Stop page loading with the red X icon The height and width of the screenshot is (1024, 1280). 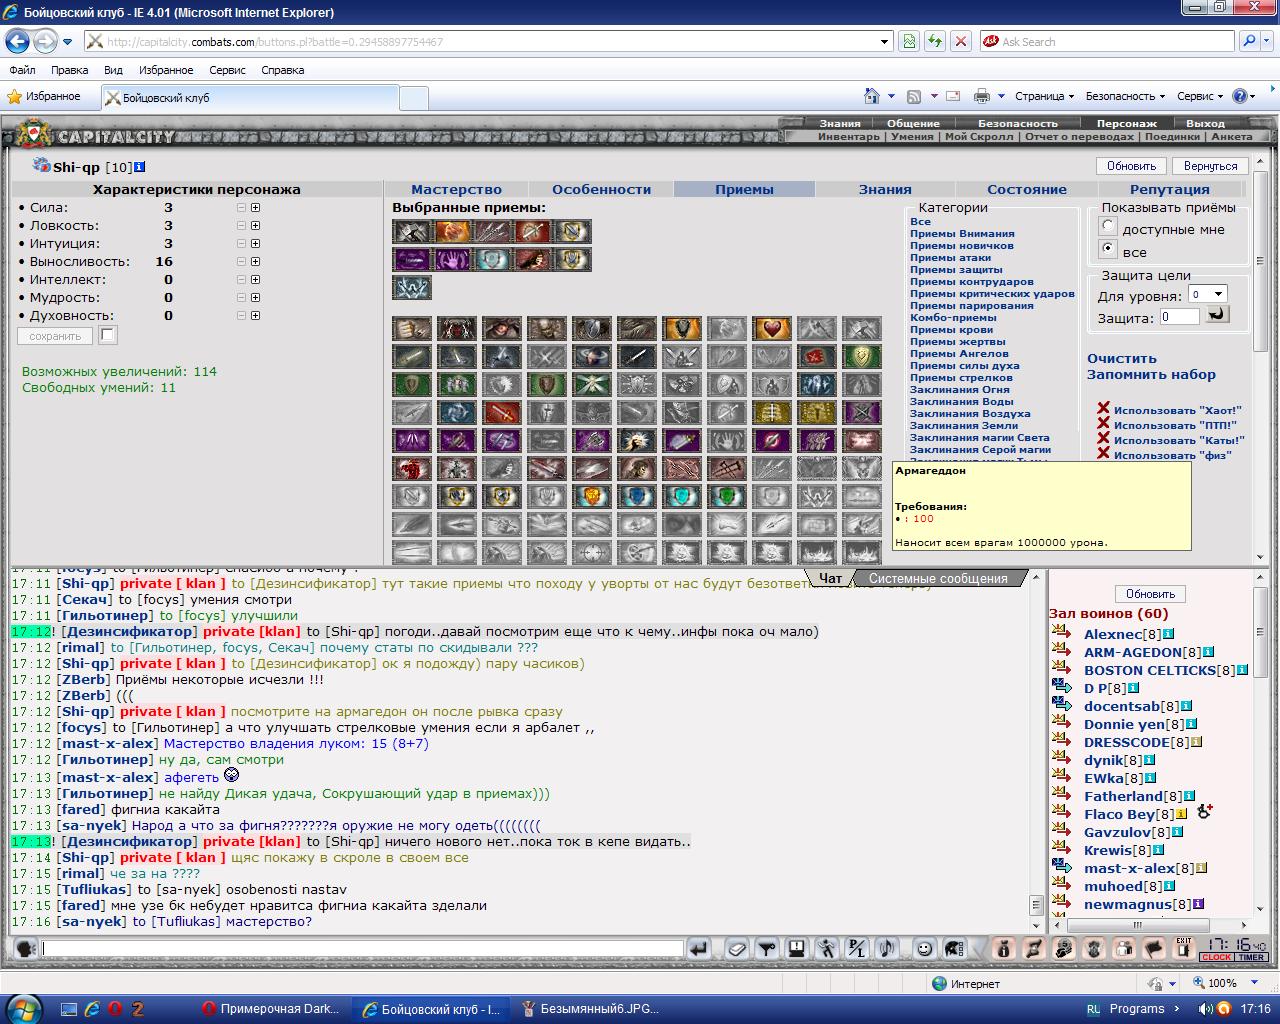(x=960, y=41)
